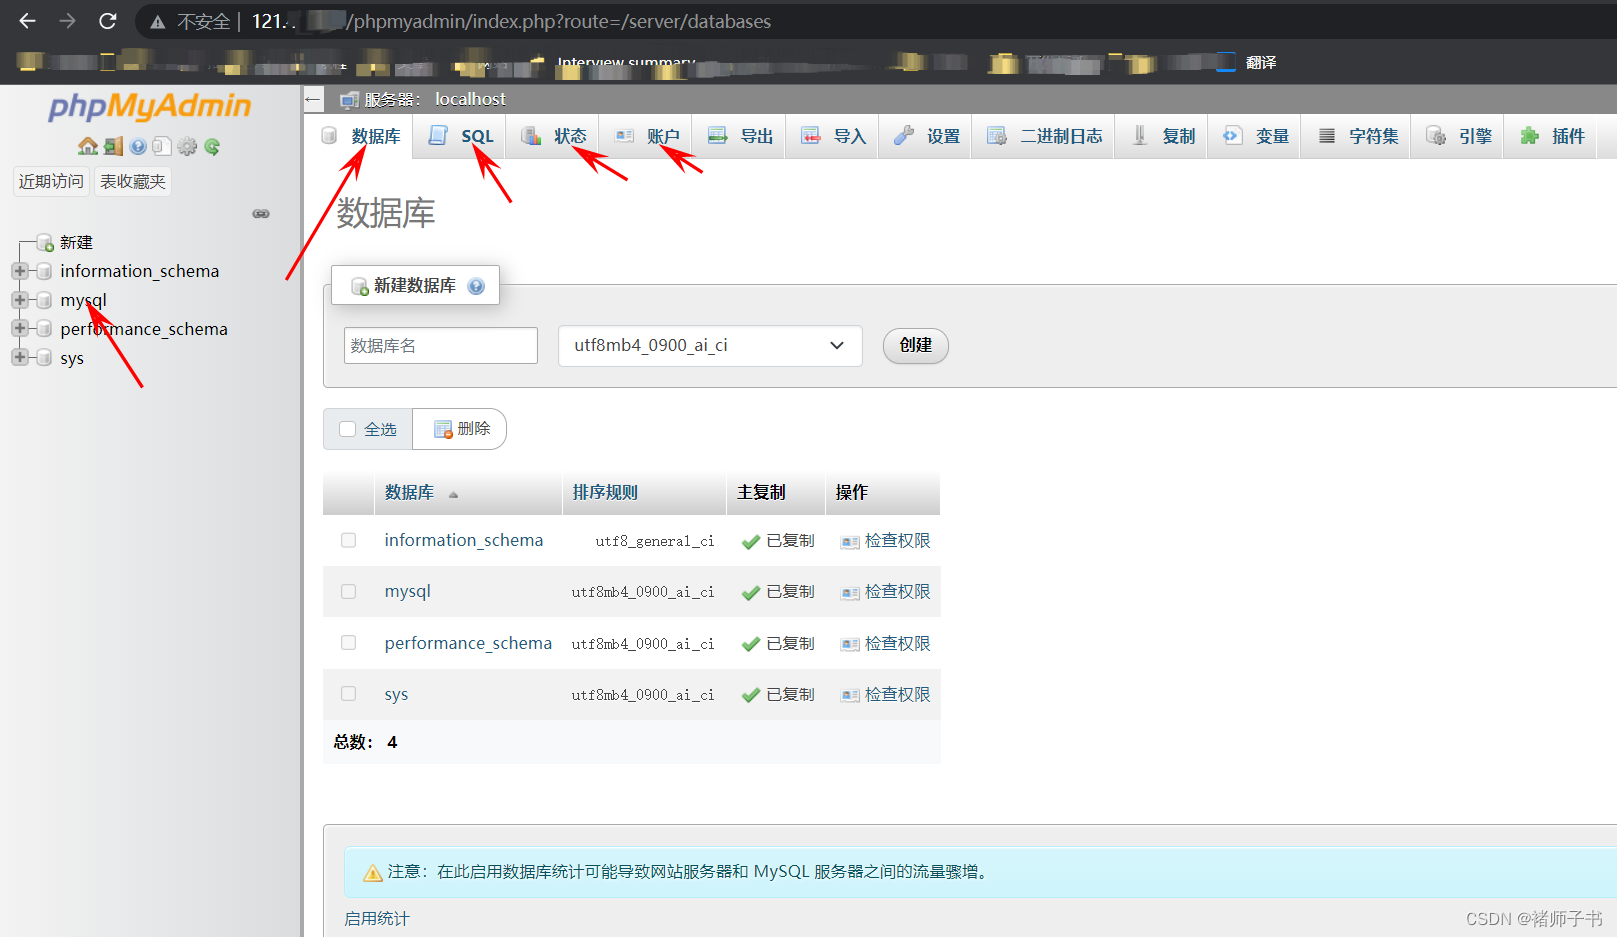This screenshot has width=1617, height=937.
Task: Click the 启用统计 link
Action: click(377, 919)
